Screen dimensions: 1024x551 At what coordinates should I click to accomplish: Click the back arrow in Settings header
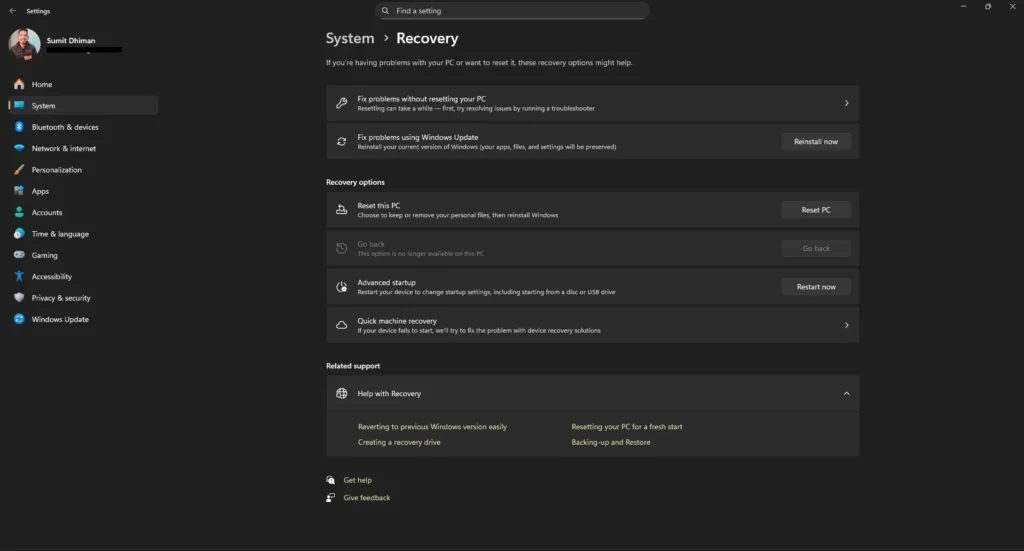(x=12, y=10)
